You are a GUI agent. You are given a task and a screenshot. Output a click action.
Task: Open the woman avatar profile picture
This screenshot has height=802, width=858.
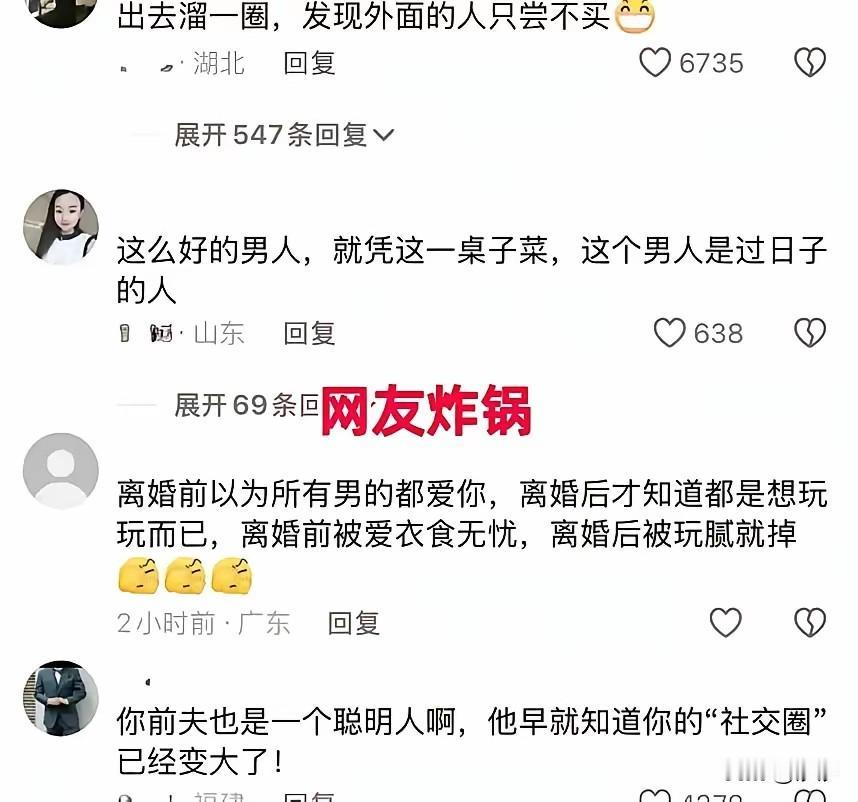point(61,226)
